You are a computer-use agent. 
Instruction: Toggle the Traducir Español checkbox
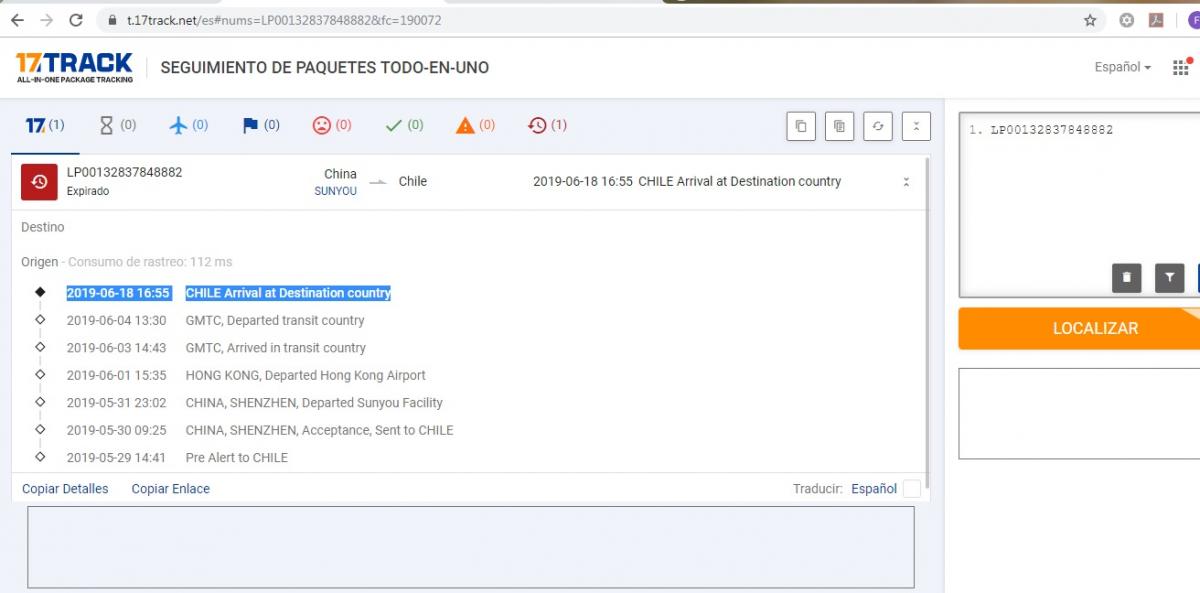(911, 489)
